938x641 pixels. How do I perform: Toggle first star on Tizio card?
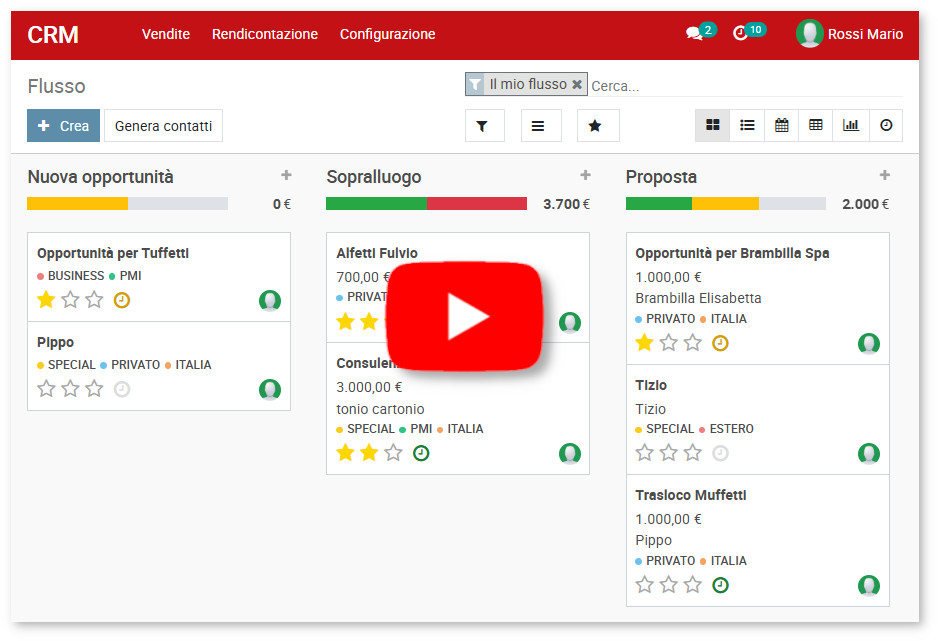[644, 453]
